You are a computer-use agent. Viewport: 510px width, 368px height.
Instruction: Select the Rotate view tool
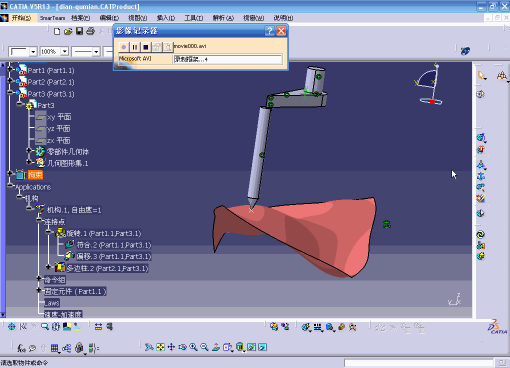(x=182, y=347)
